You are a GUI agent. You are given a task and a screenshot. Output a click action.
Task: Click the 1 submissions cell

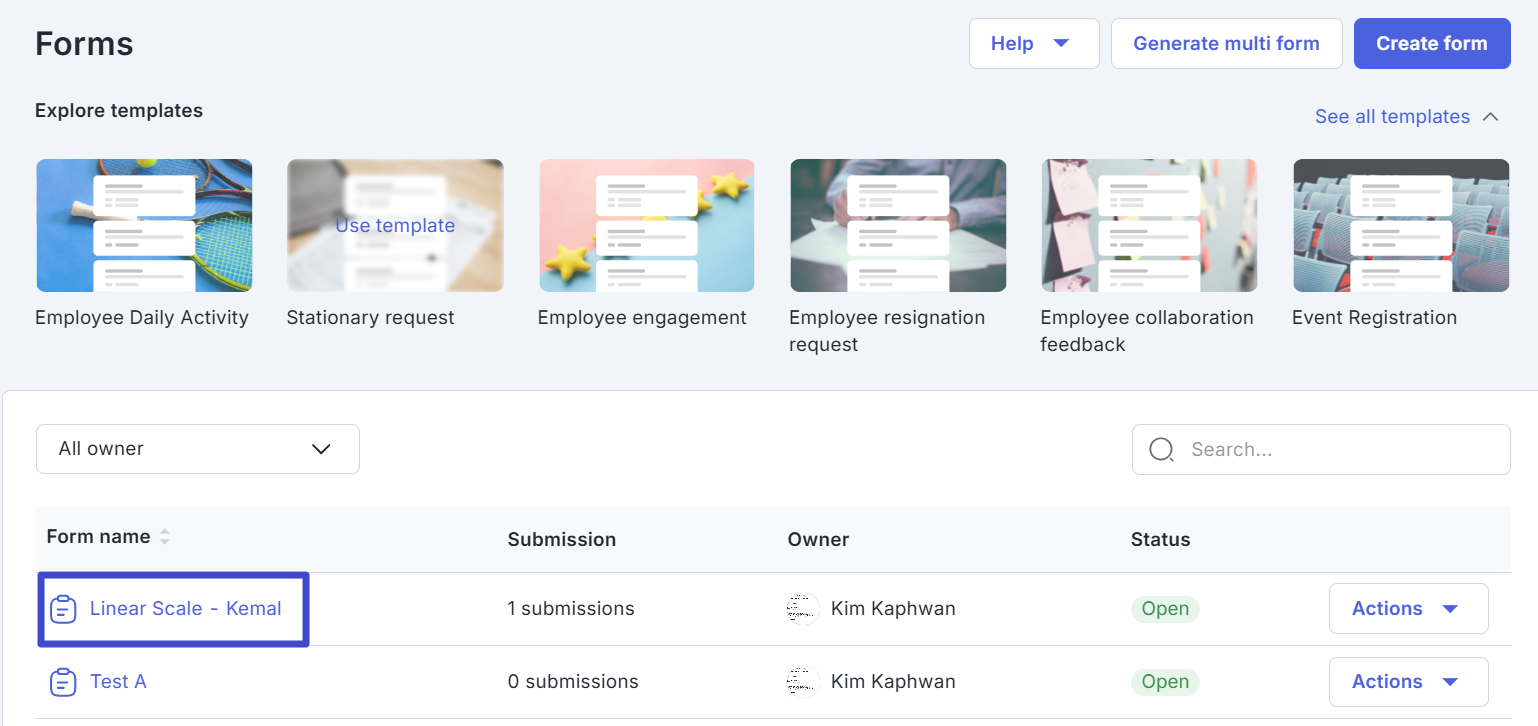click(x=571, y=609)
